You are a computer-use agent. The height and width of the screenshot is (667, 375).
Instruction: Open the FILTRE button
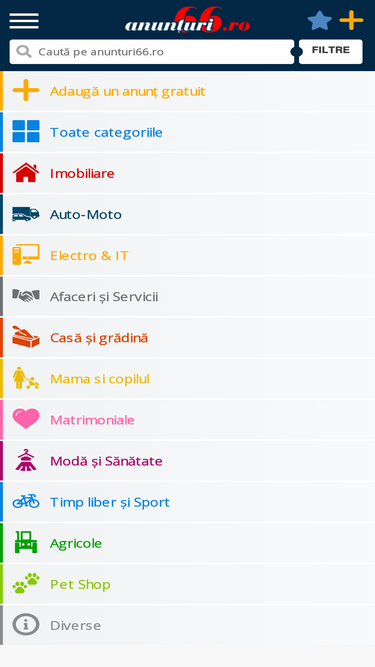pos(331,51)
